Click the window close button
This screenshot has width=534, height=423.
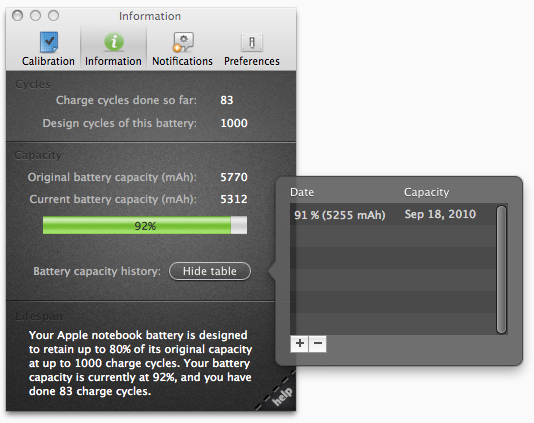coord(17,16)
